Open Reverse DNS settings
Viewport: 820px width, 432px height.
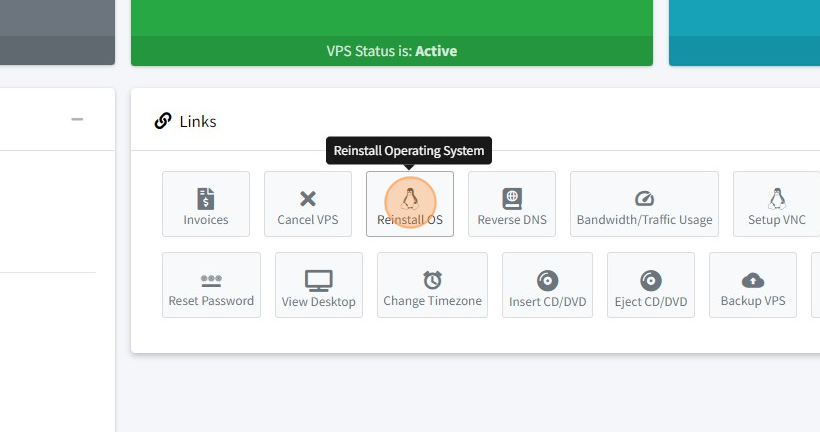click(511, 204)
